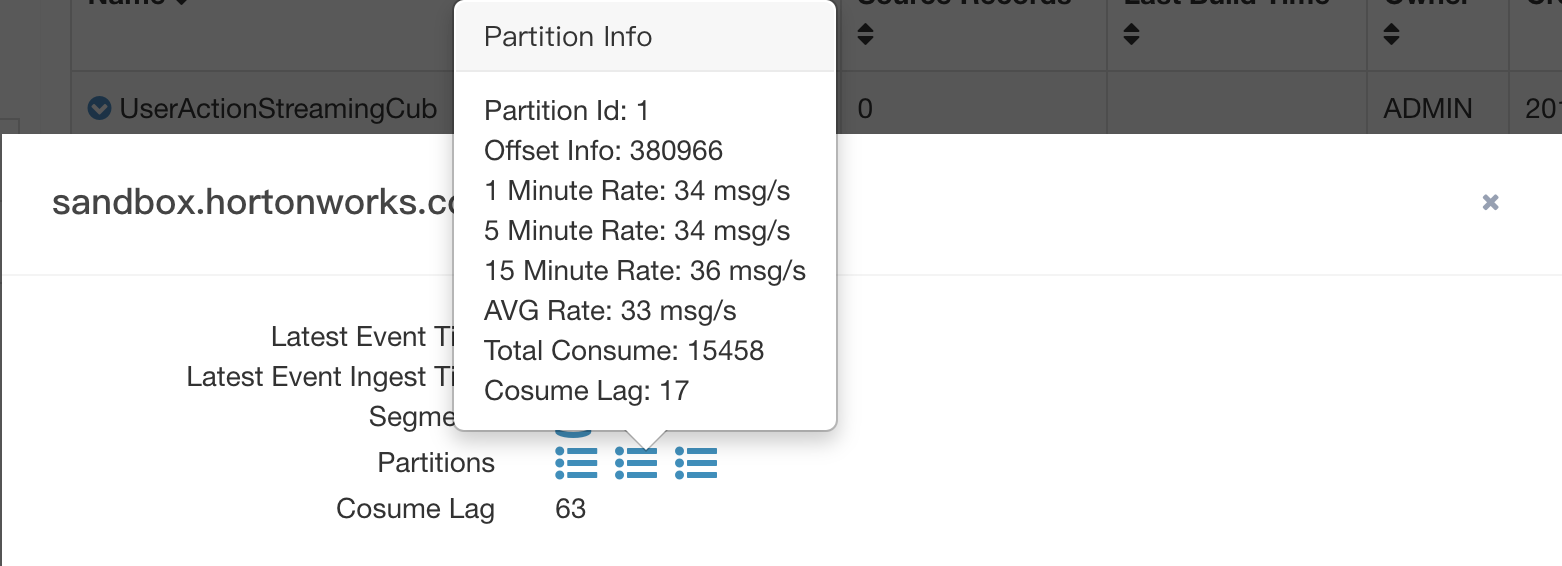The width and height of the screenshot is (1562, 566).
Task: Click the Cosume Lag value 63
Action: (570, 509)
